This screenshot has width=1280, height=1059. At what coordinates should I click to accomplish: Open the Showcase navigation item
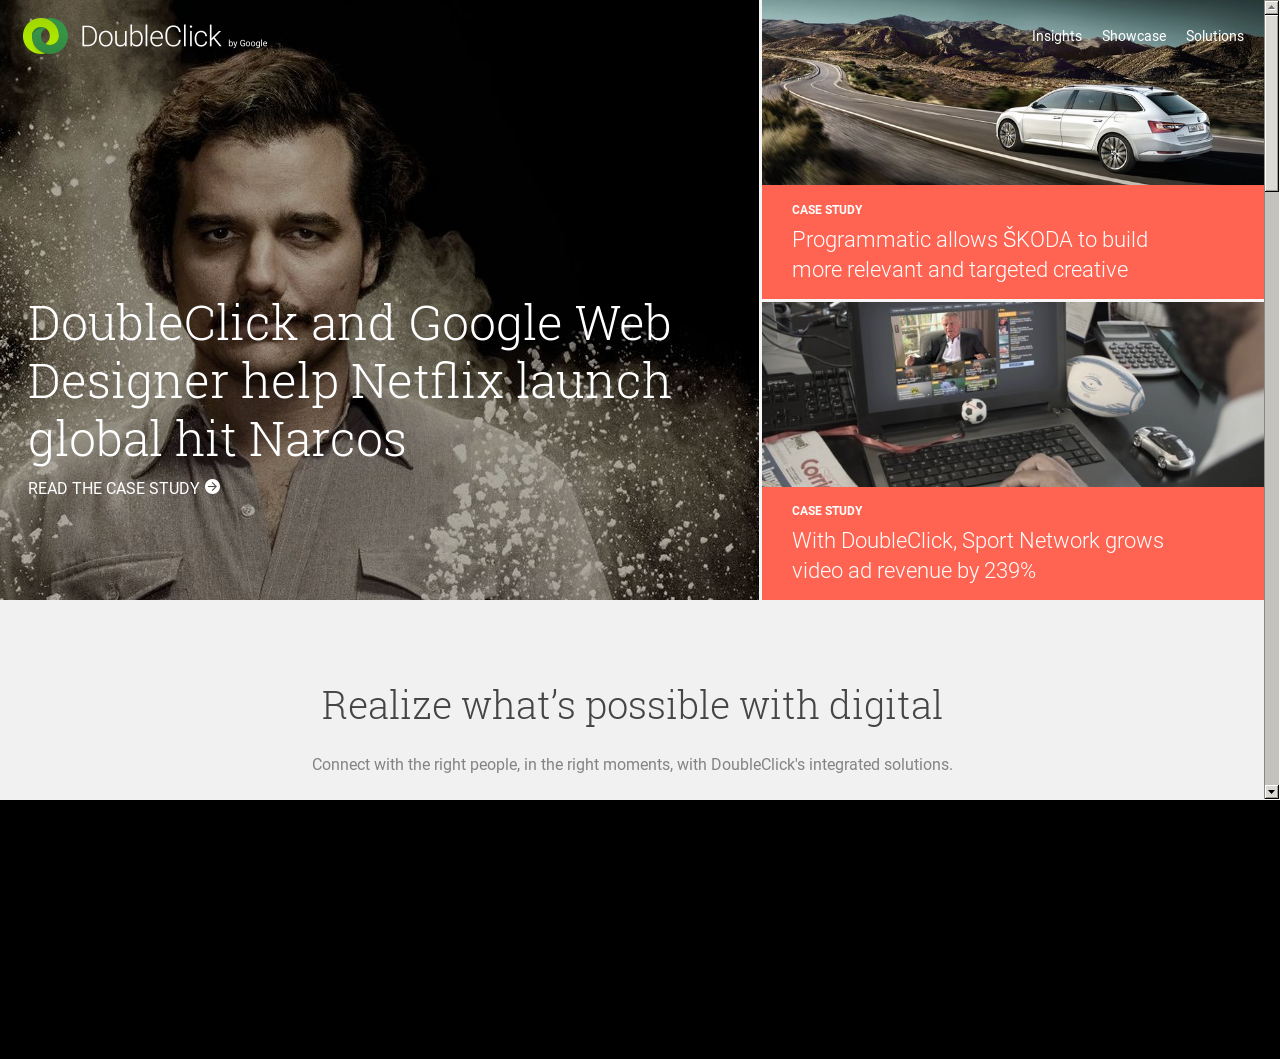click(1133, 36)
